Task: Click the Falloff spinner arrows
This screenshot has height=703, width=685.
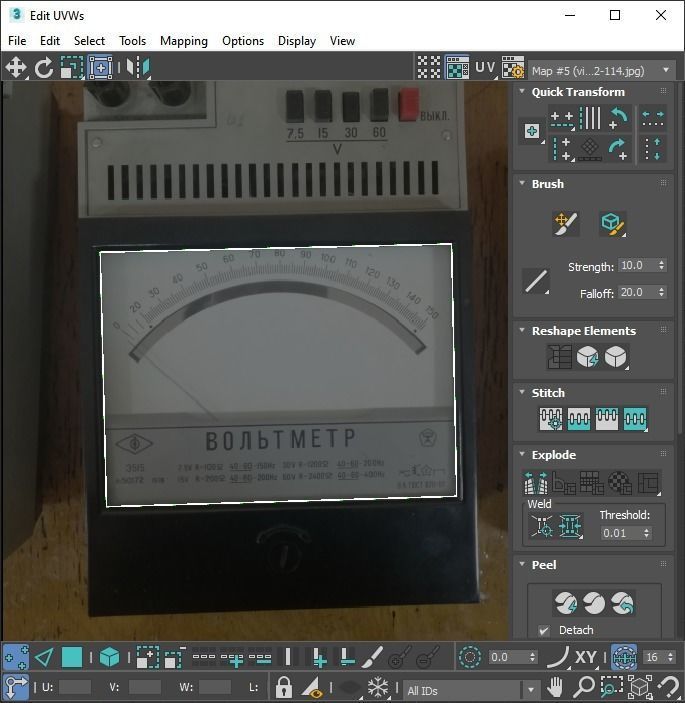Action: [x=661, y=292]
